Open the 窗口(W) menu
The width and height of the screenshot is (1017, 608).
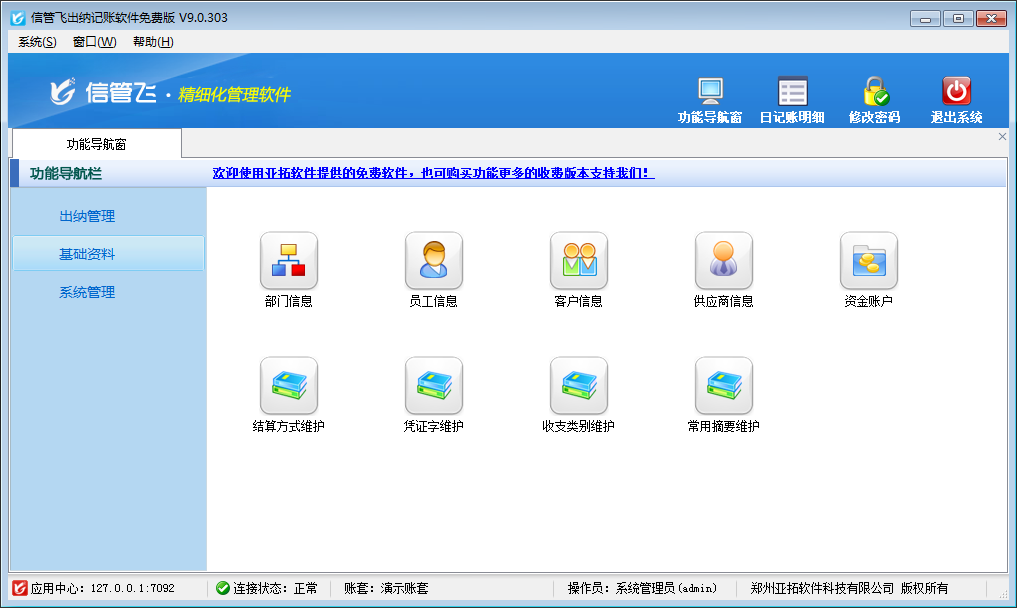tap(94, 42)
